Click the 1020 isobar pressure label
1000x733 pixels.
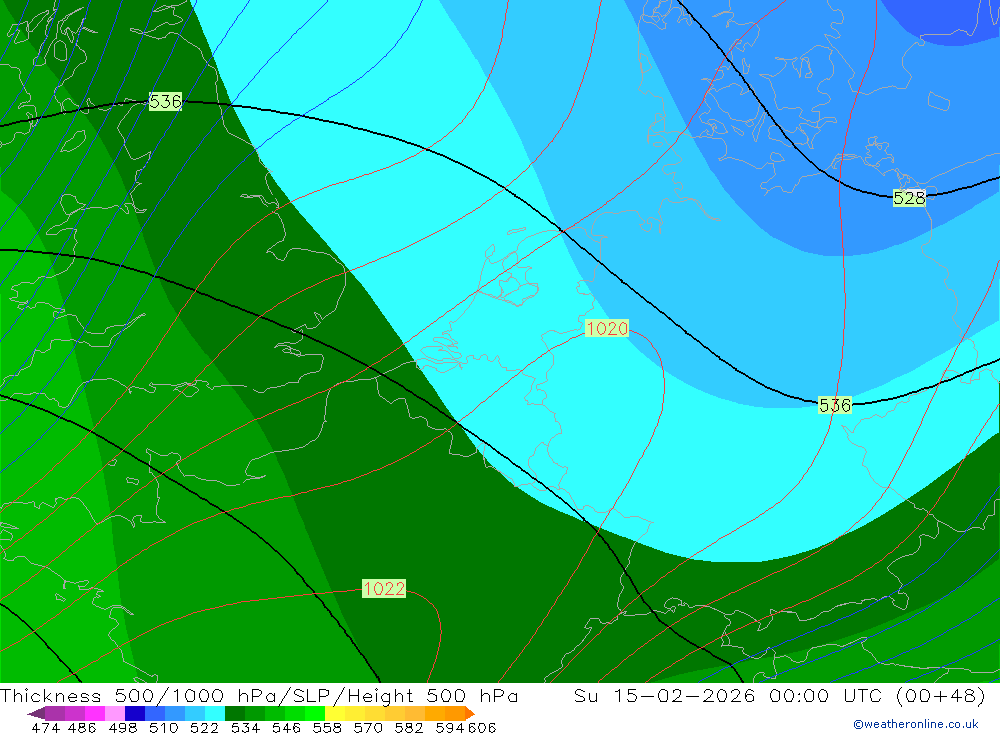tap(607, 329)
